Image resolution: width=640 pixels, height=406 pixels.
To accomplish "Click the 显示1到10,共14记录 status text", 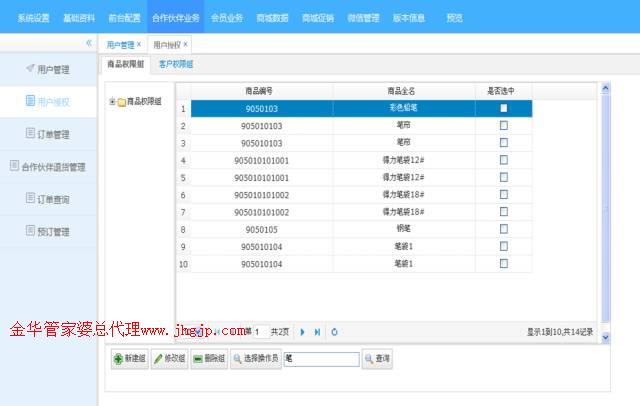I will coord(560,332).
